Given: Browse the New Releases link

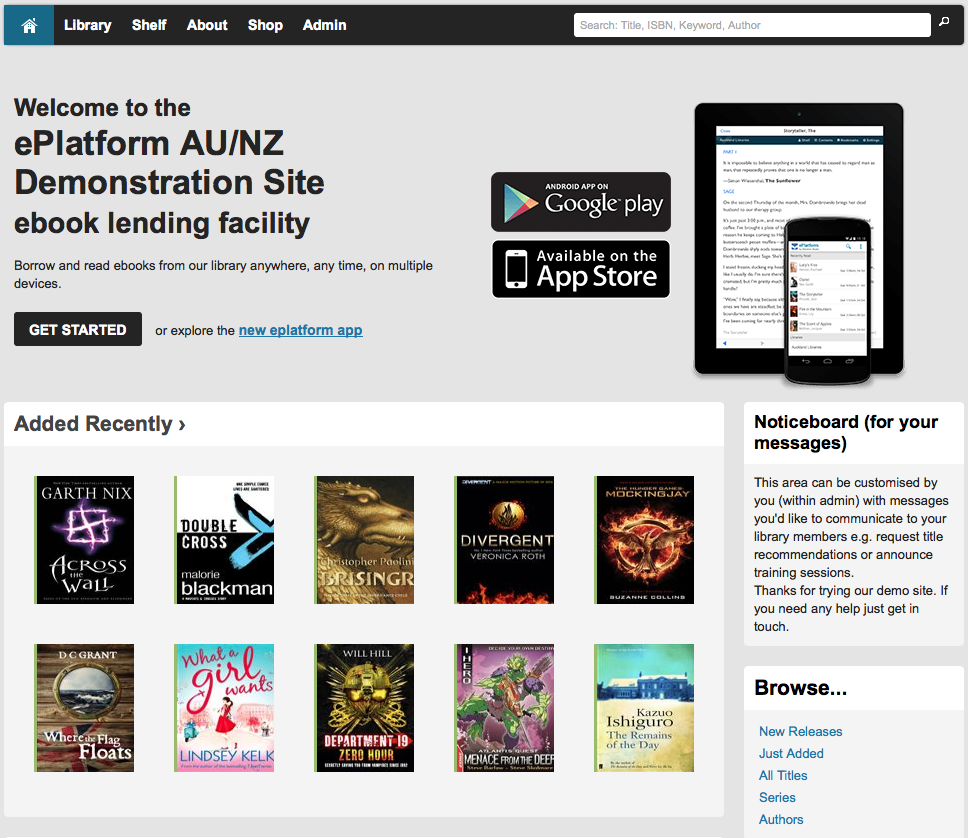Looking at the screenshot, I should pos(800,731).
